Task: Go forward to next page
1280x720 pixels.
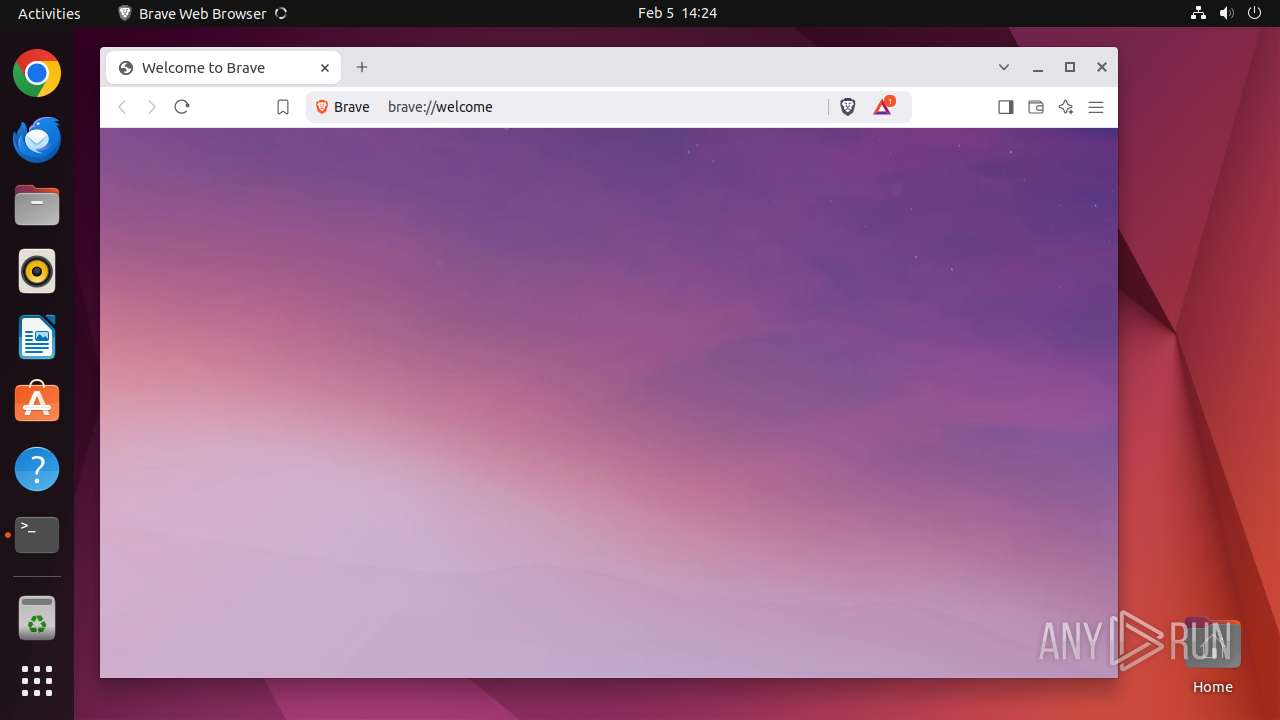Action: (152, 107)
